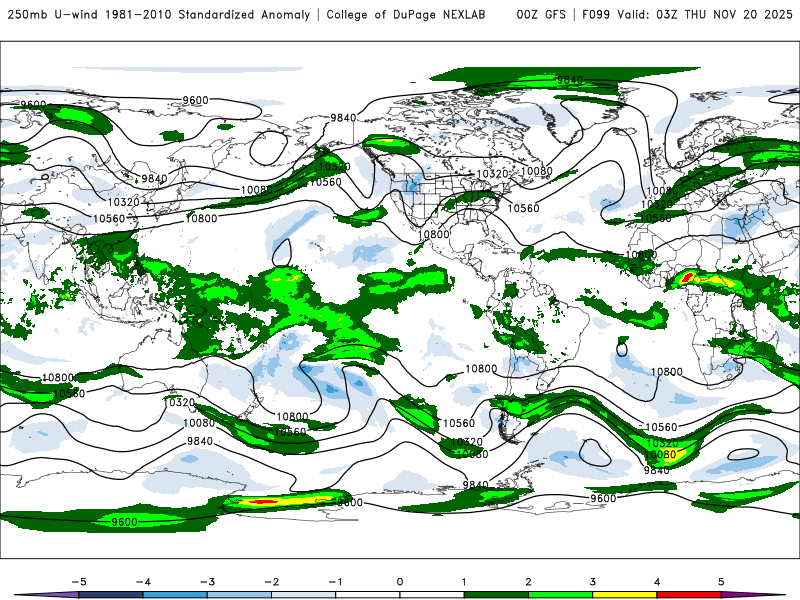Click the '-1' colorbar tick label

click(x=335, y=582)
